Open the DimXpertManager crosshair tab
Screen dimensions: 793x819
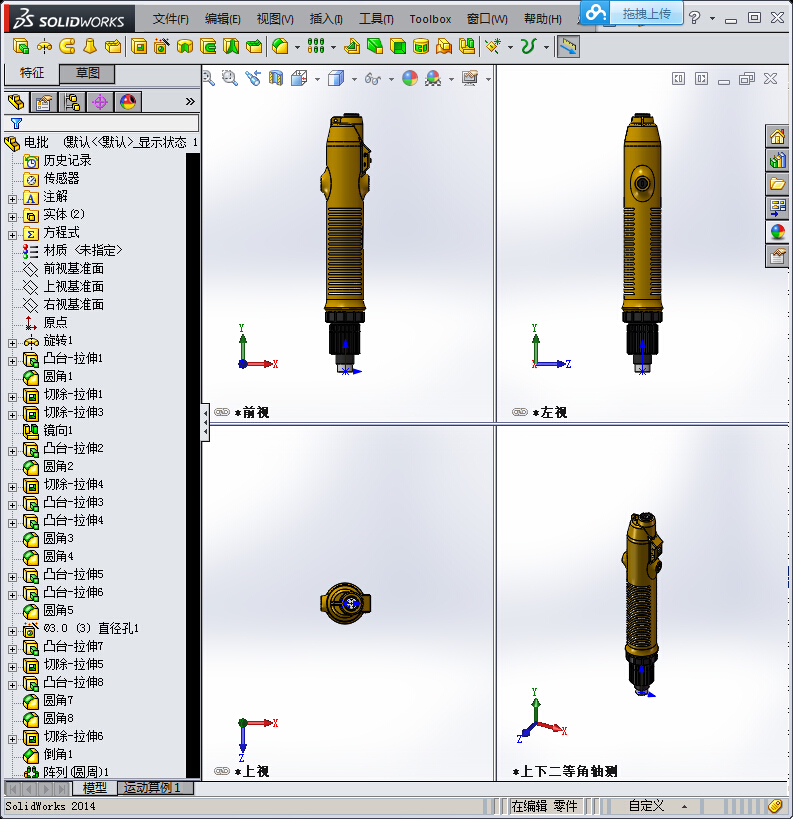pyautogui.click(x=100, y=101)
